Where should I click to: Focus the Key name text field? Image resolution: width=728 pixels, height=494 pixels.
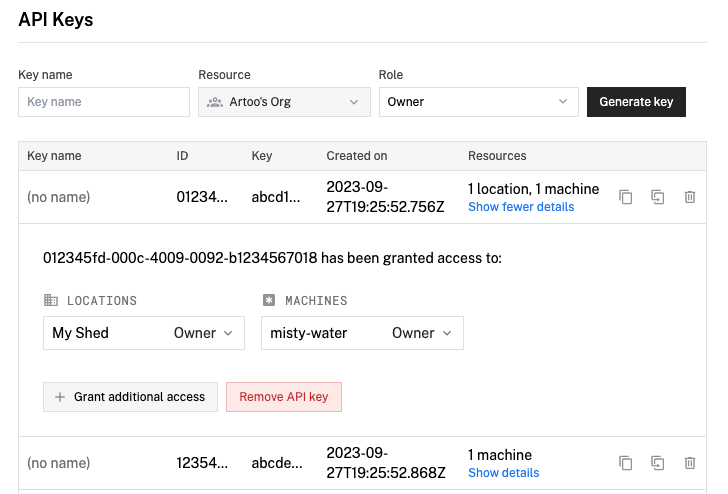click(x=104, y=102)
